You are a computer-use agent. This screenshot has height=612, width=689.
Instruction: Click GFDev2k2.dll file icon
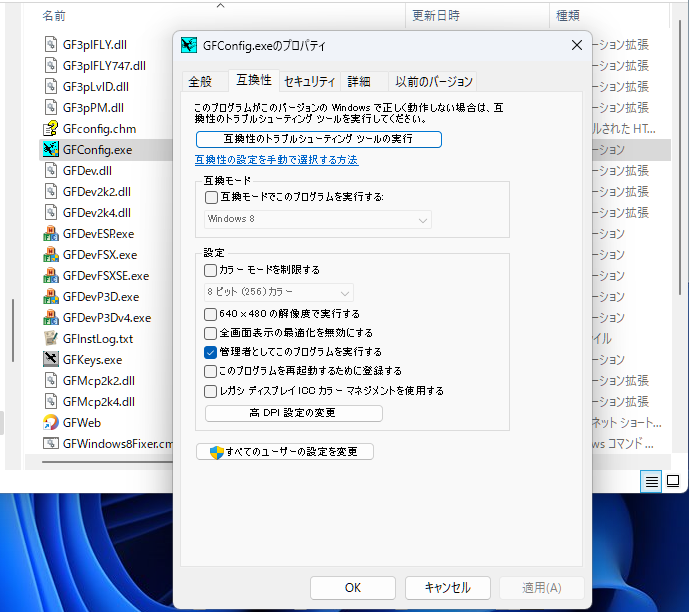pyautogui.click(x=51, y=192)
